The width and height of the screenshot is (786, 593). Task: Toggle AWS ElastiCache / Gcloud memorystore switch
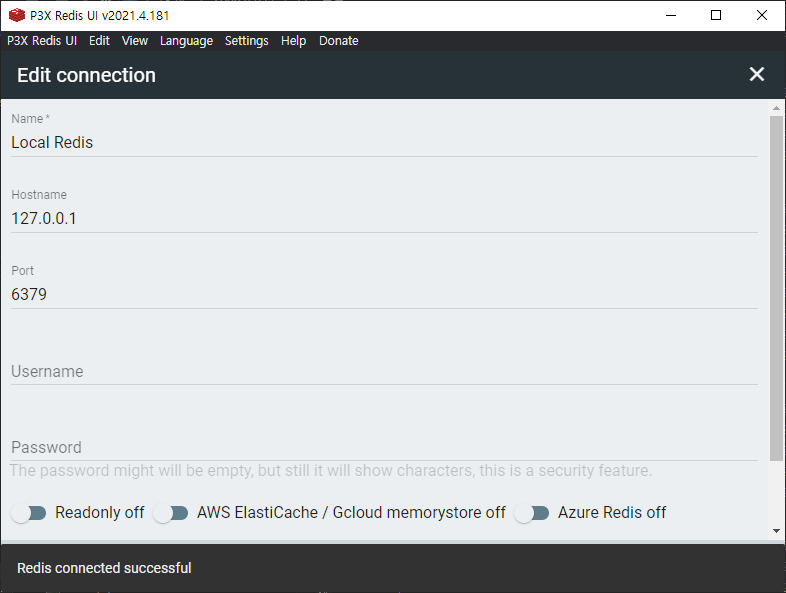171,513
